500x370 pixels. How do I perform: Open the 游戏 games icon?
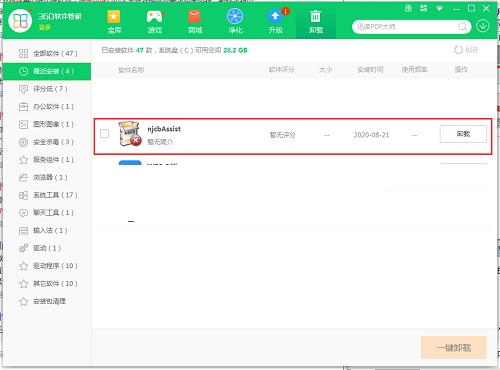155,21
